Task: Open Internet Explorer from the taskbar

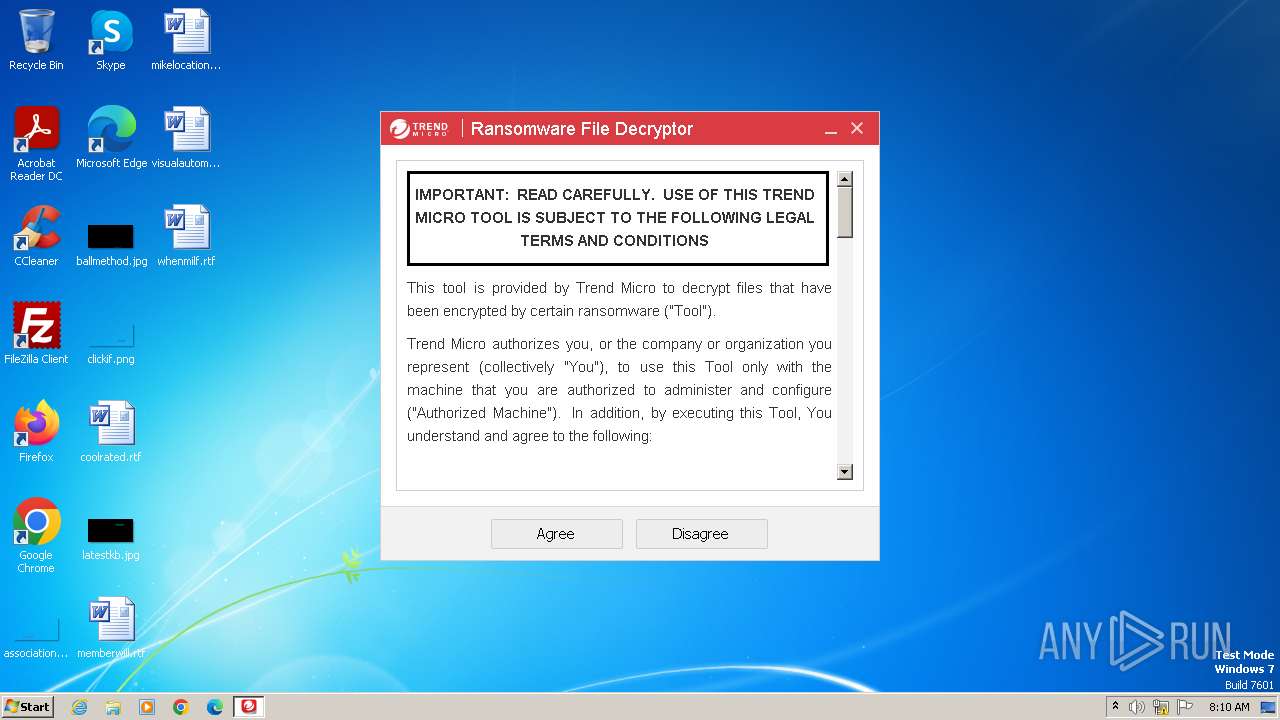Action: point(79,707)
